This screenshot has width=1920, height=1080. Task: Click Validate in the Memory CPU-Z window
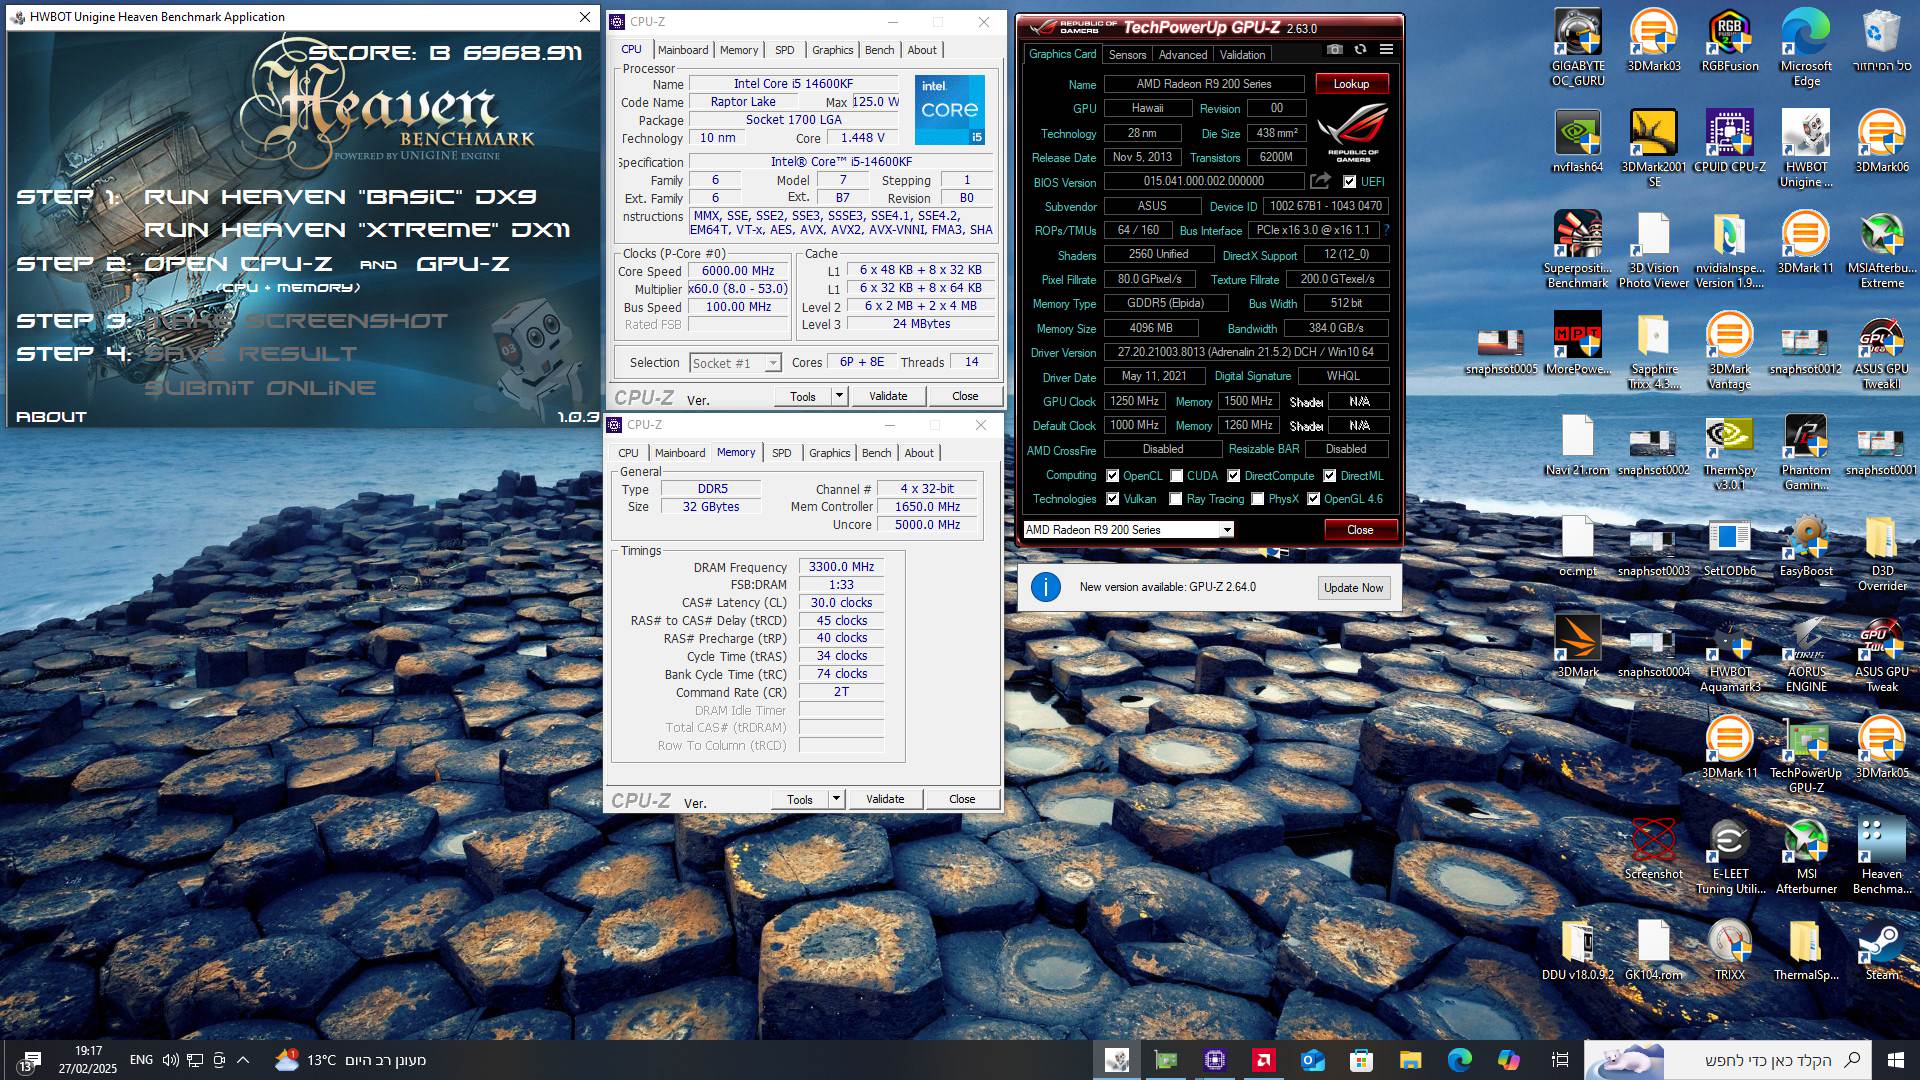point(885,799)
